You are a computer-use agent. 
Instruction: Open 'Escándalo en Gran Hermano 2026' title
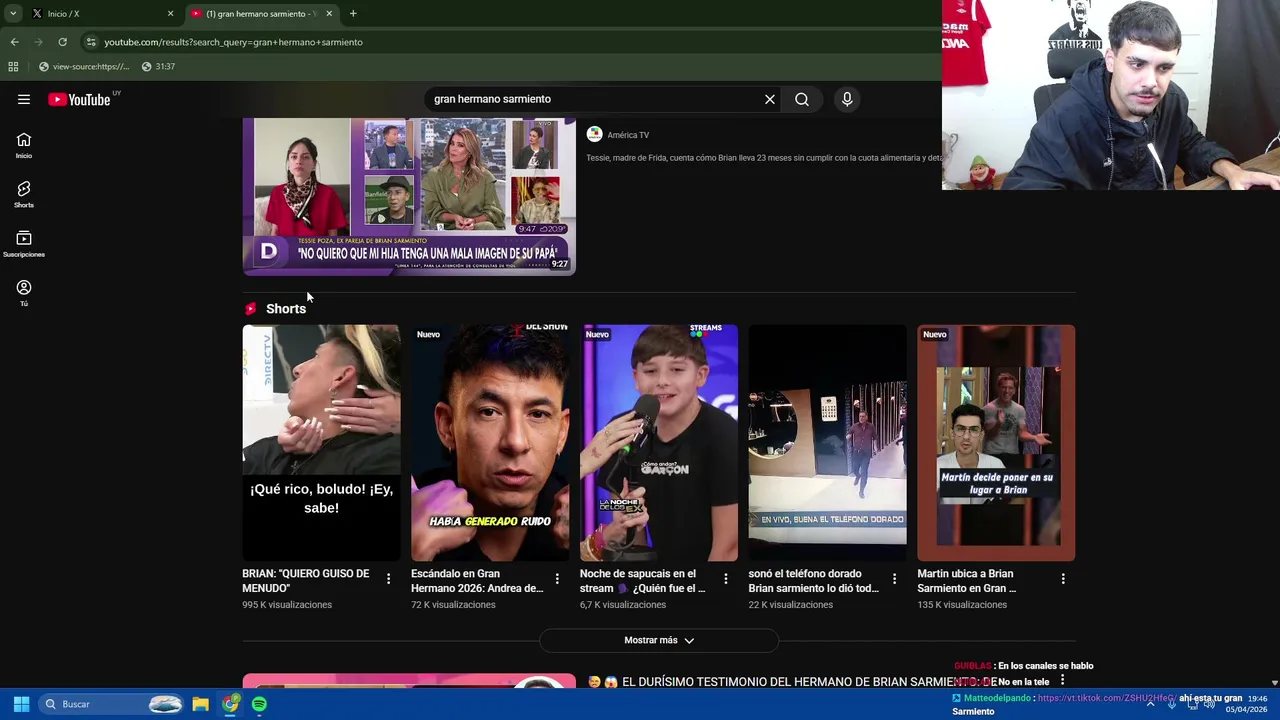(477, 581)
